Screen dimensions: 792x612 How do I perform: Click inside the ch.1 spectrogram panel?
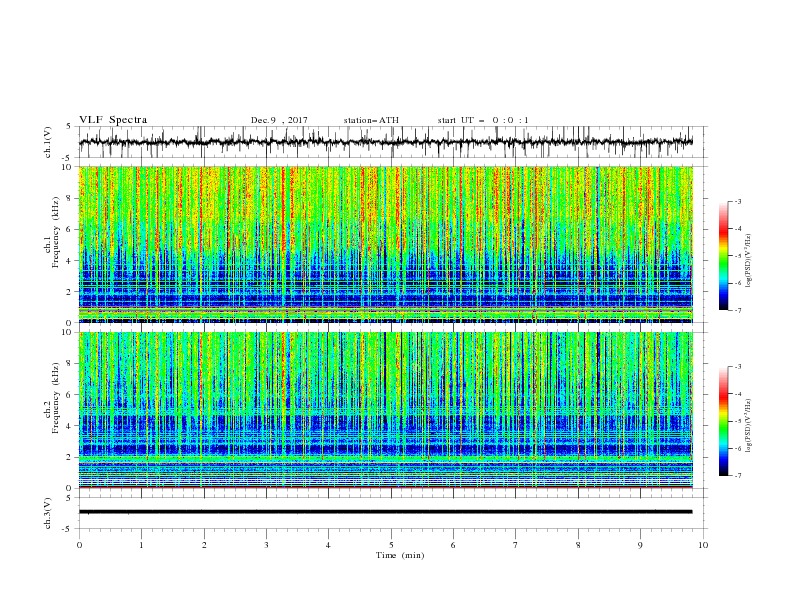pyautogui.click(x=386, y=244)
